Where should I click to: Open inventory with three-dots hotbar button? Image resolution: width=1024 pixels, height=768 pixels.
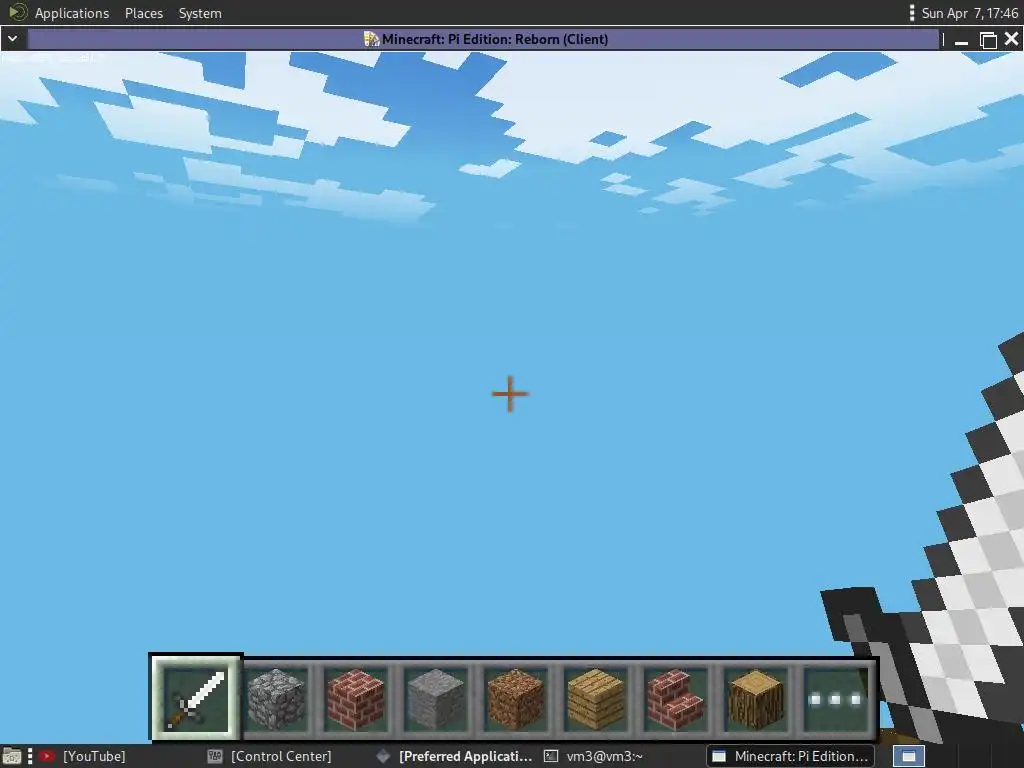pyautogui.click(x=835, y=698)
